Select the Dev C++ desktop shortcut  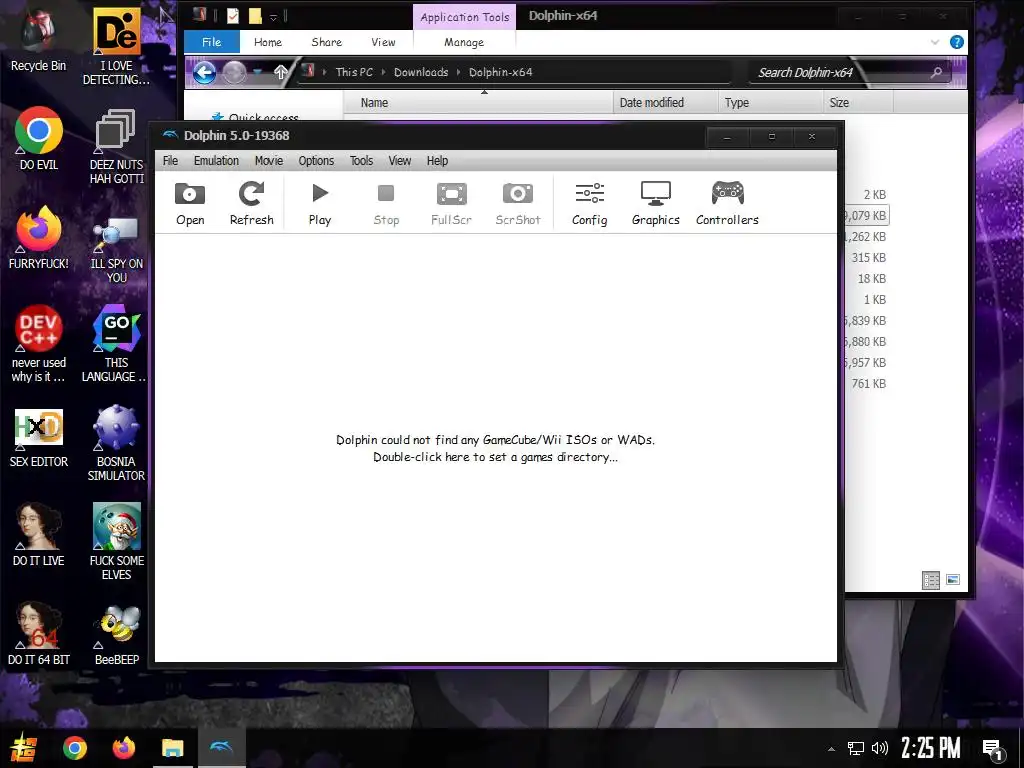tap(39, 344)
